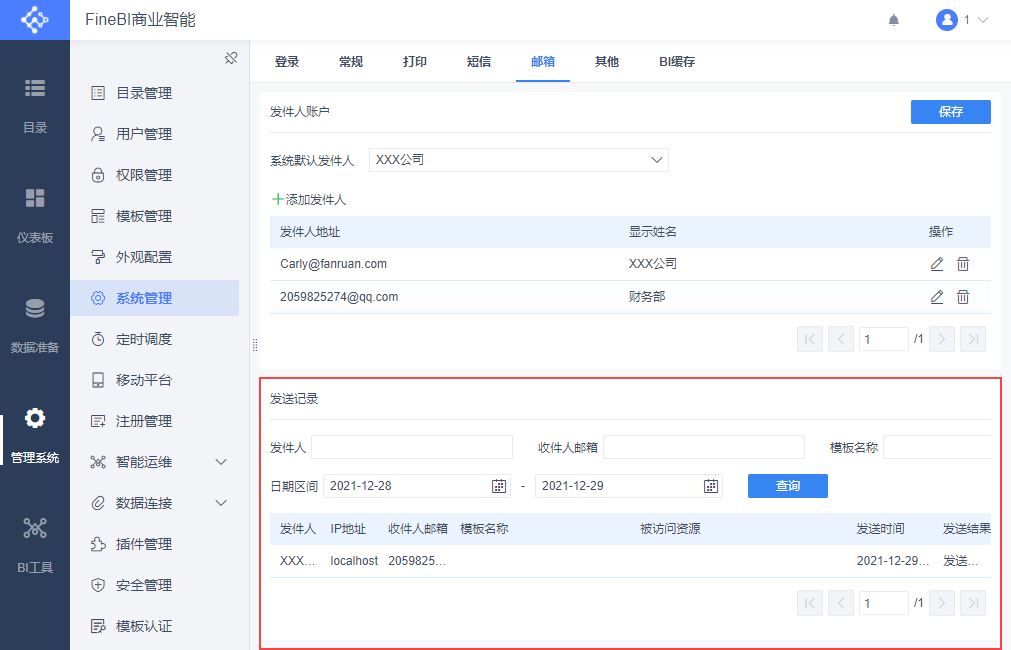This screenshot has height=650, width=1011.
Task: Switch to the 其他 tab
Action: (x=607, y=61)
